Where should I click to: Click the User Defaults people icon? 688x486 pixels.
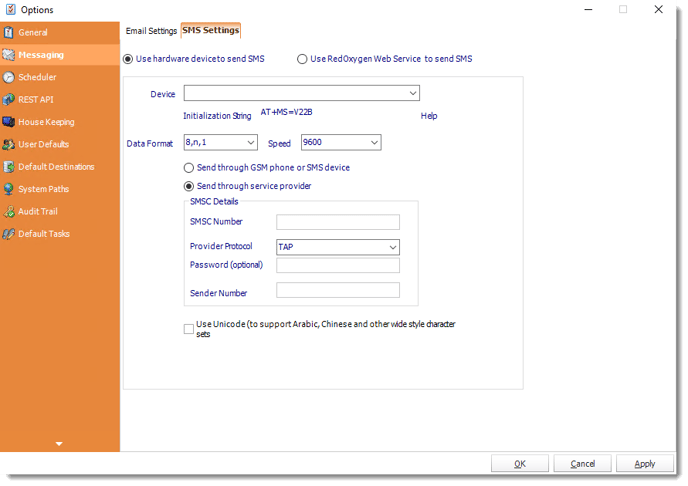point(8,144)
